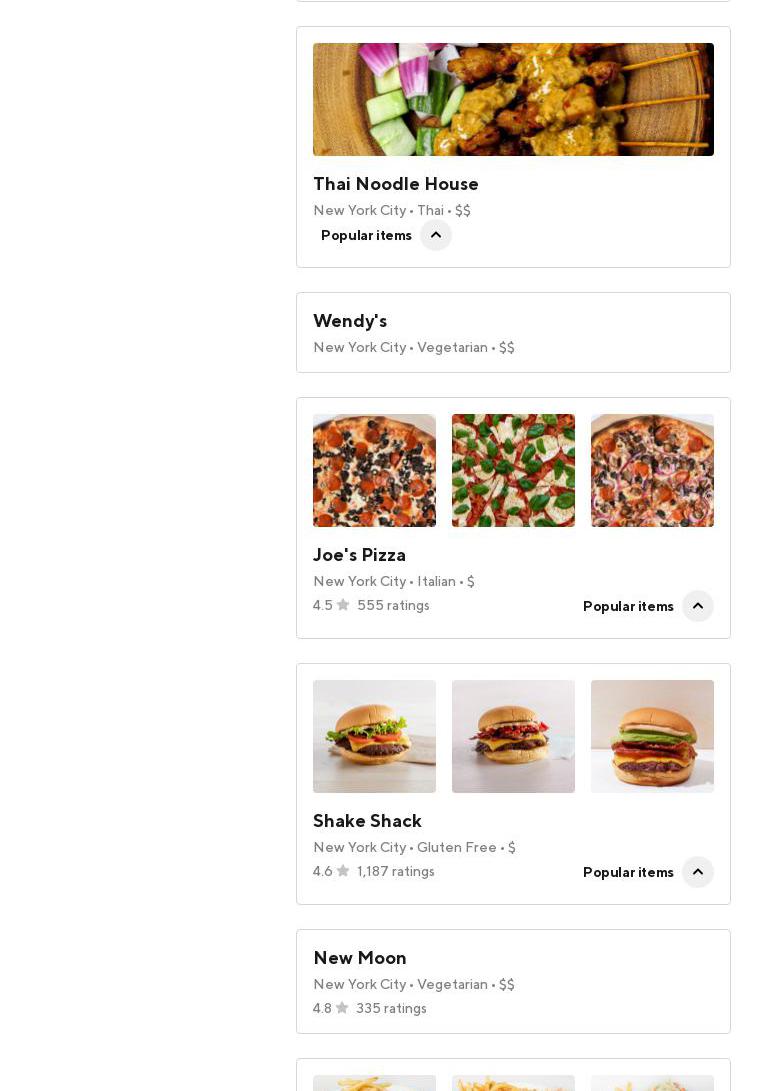
Task: View Shake Shack bacon cheeseburger photo
Action: tap(513, 736)
